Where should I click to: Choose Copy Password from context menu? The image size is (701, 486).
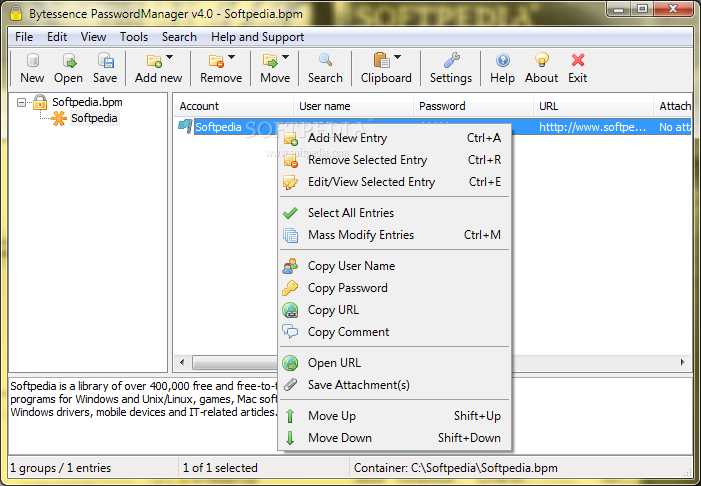(x=394, y=288)
